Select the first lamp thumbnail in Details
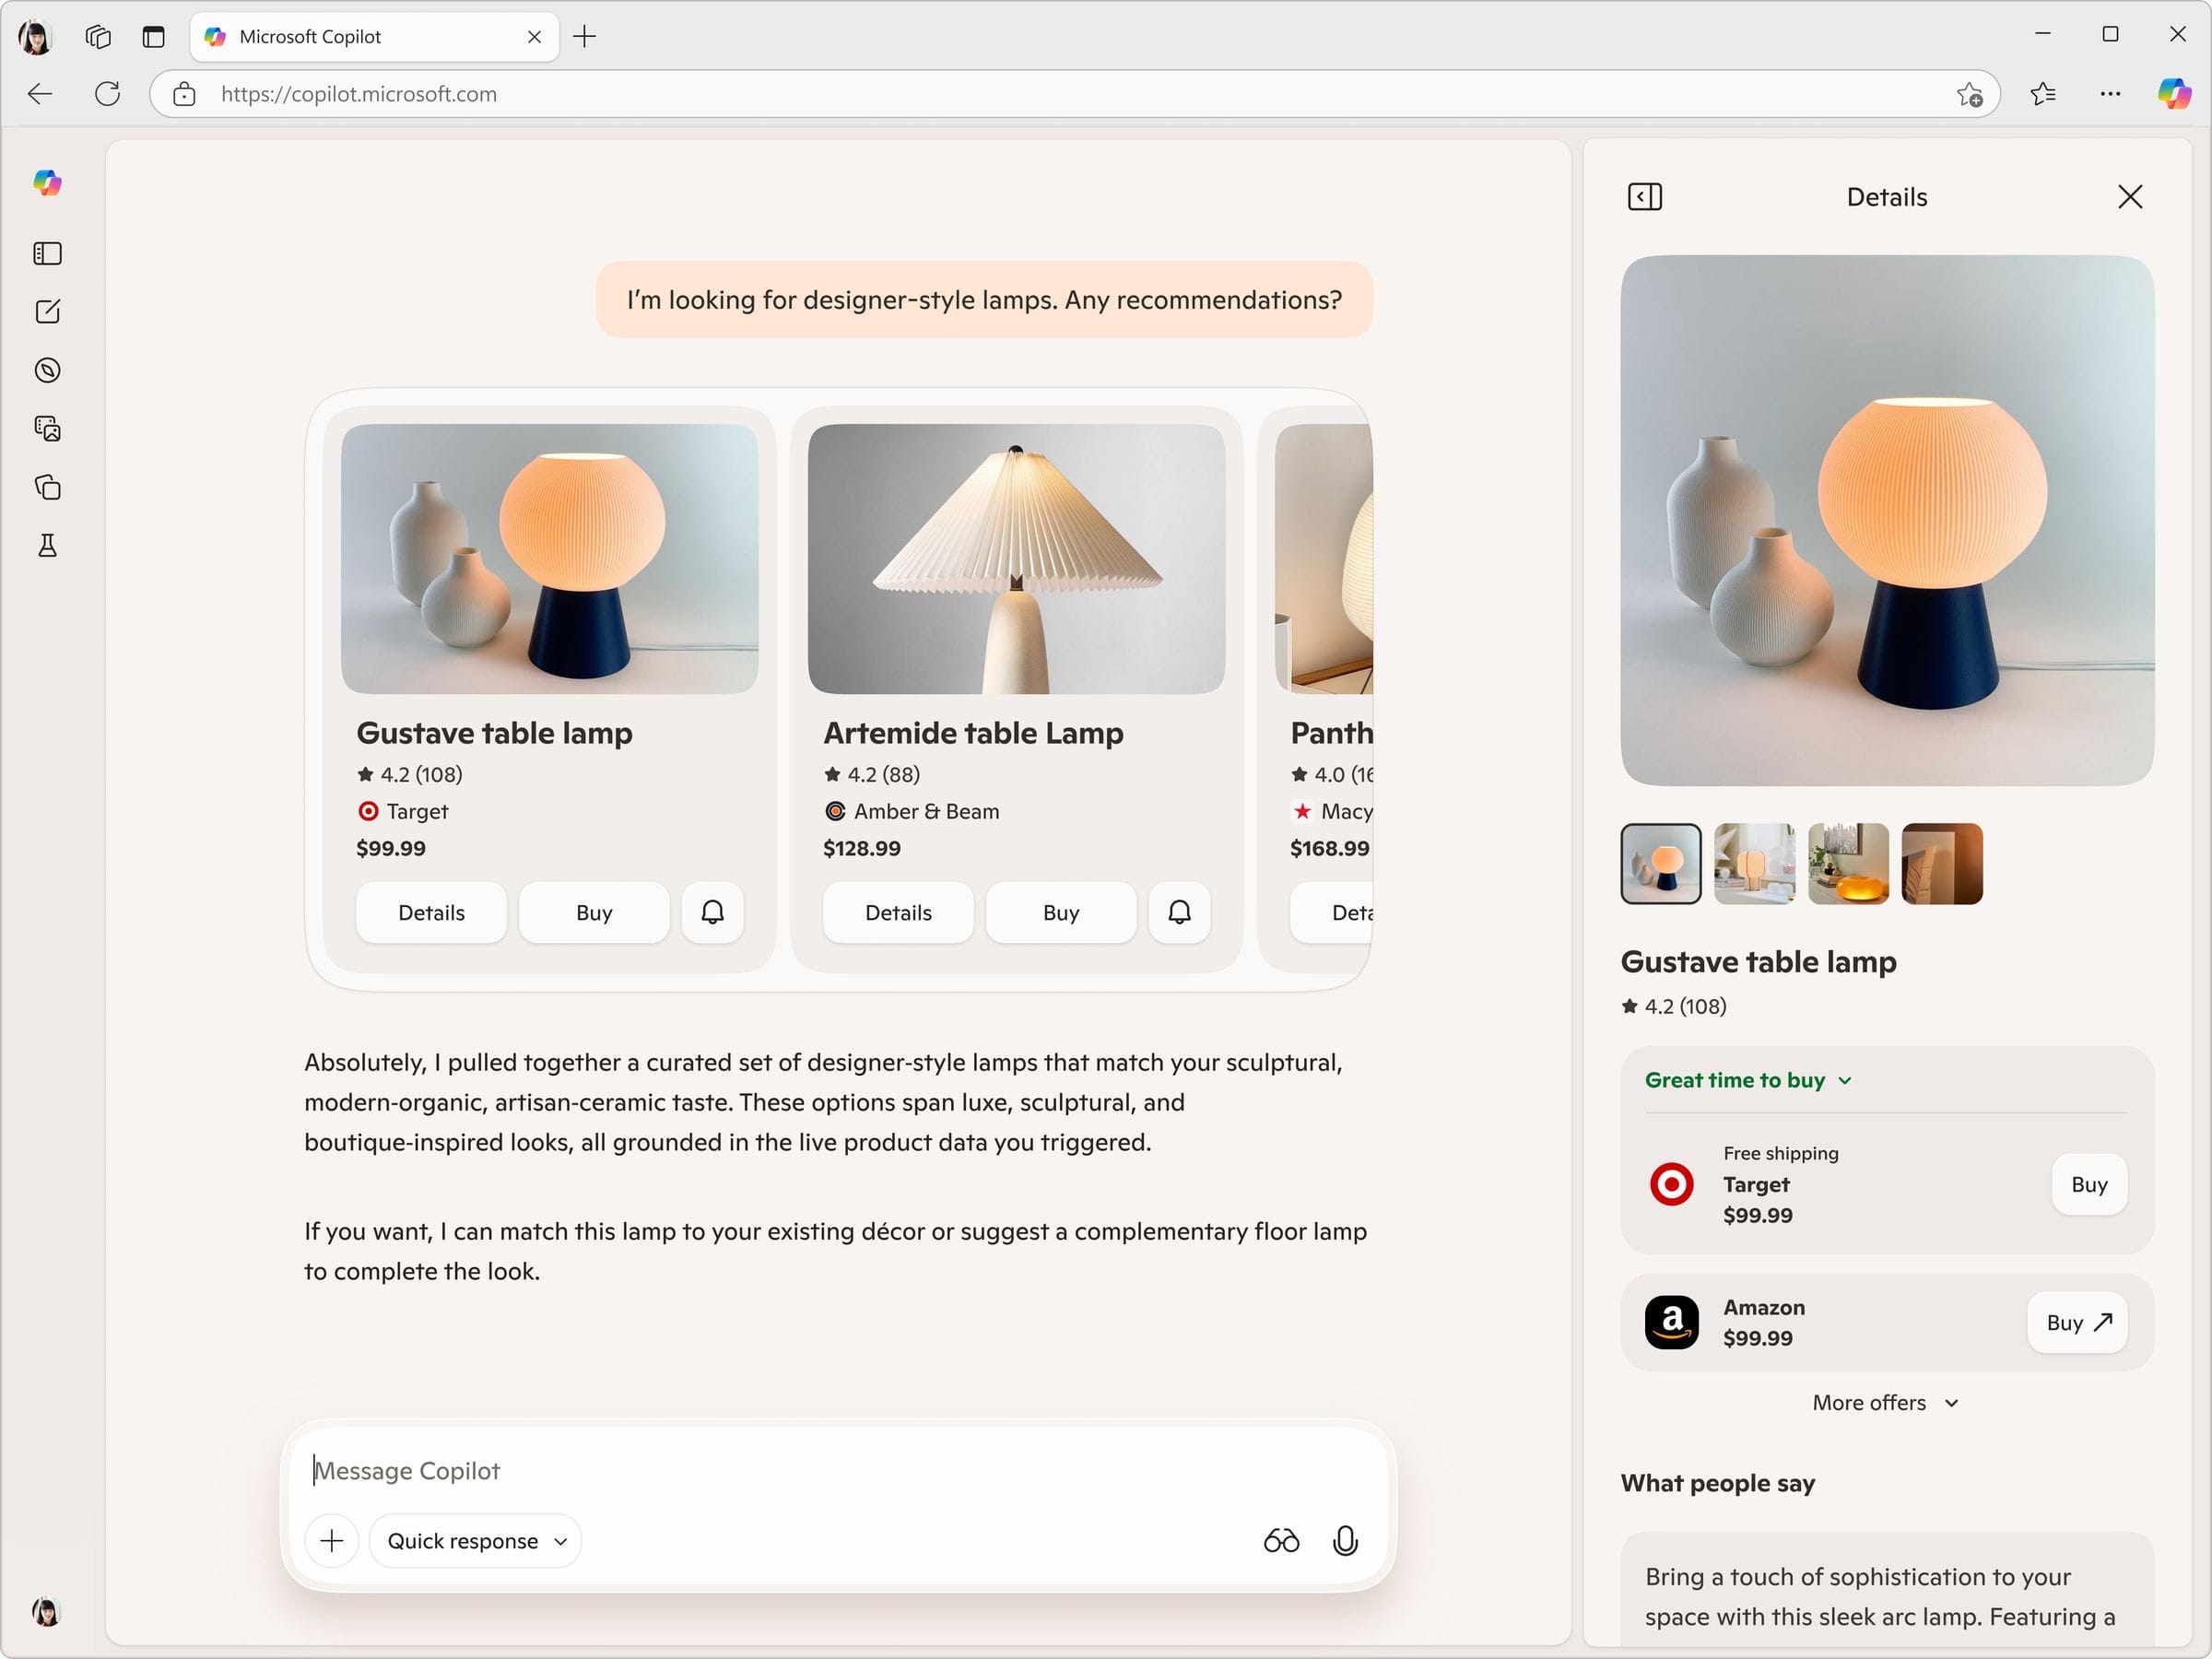This screenshot has height=1659, width=2212. click(1660, 864)
